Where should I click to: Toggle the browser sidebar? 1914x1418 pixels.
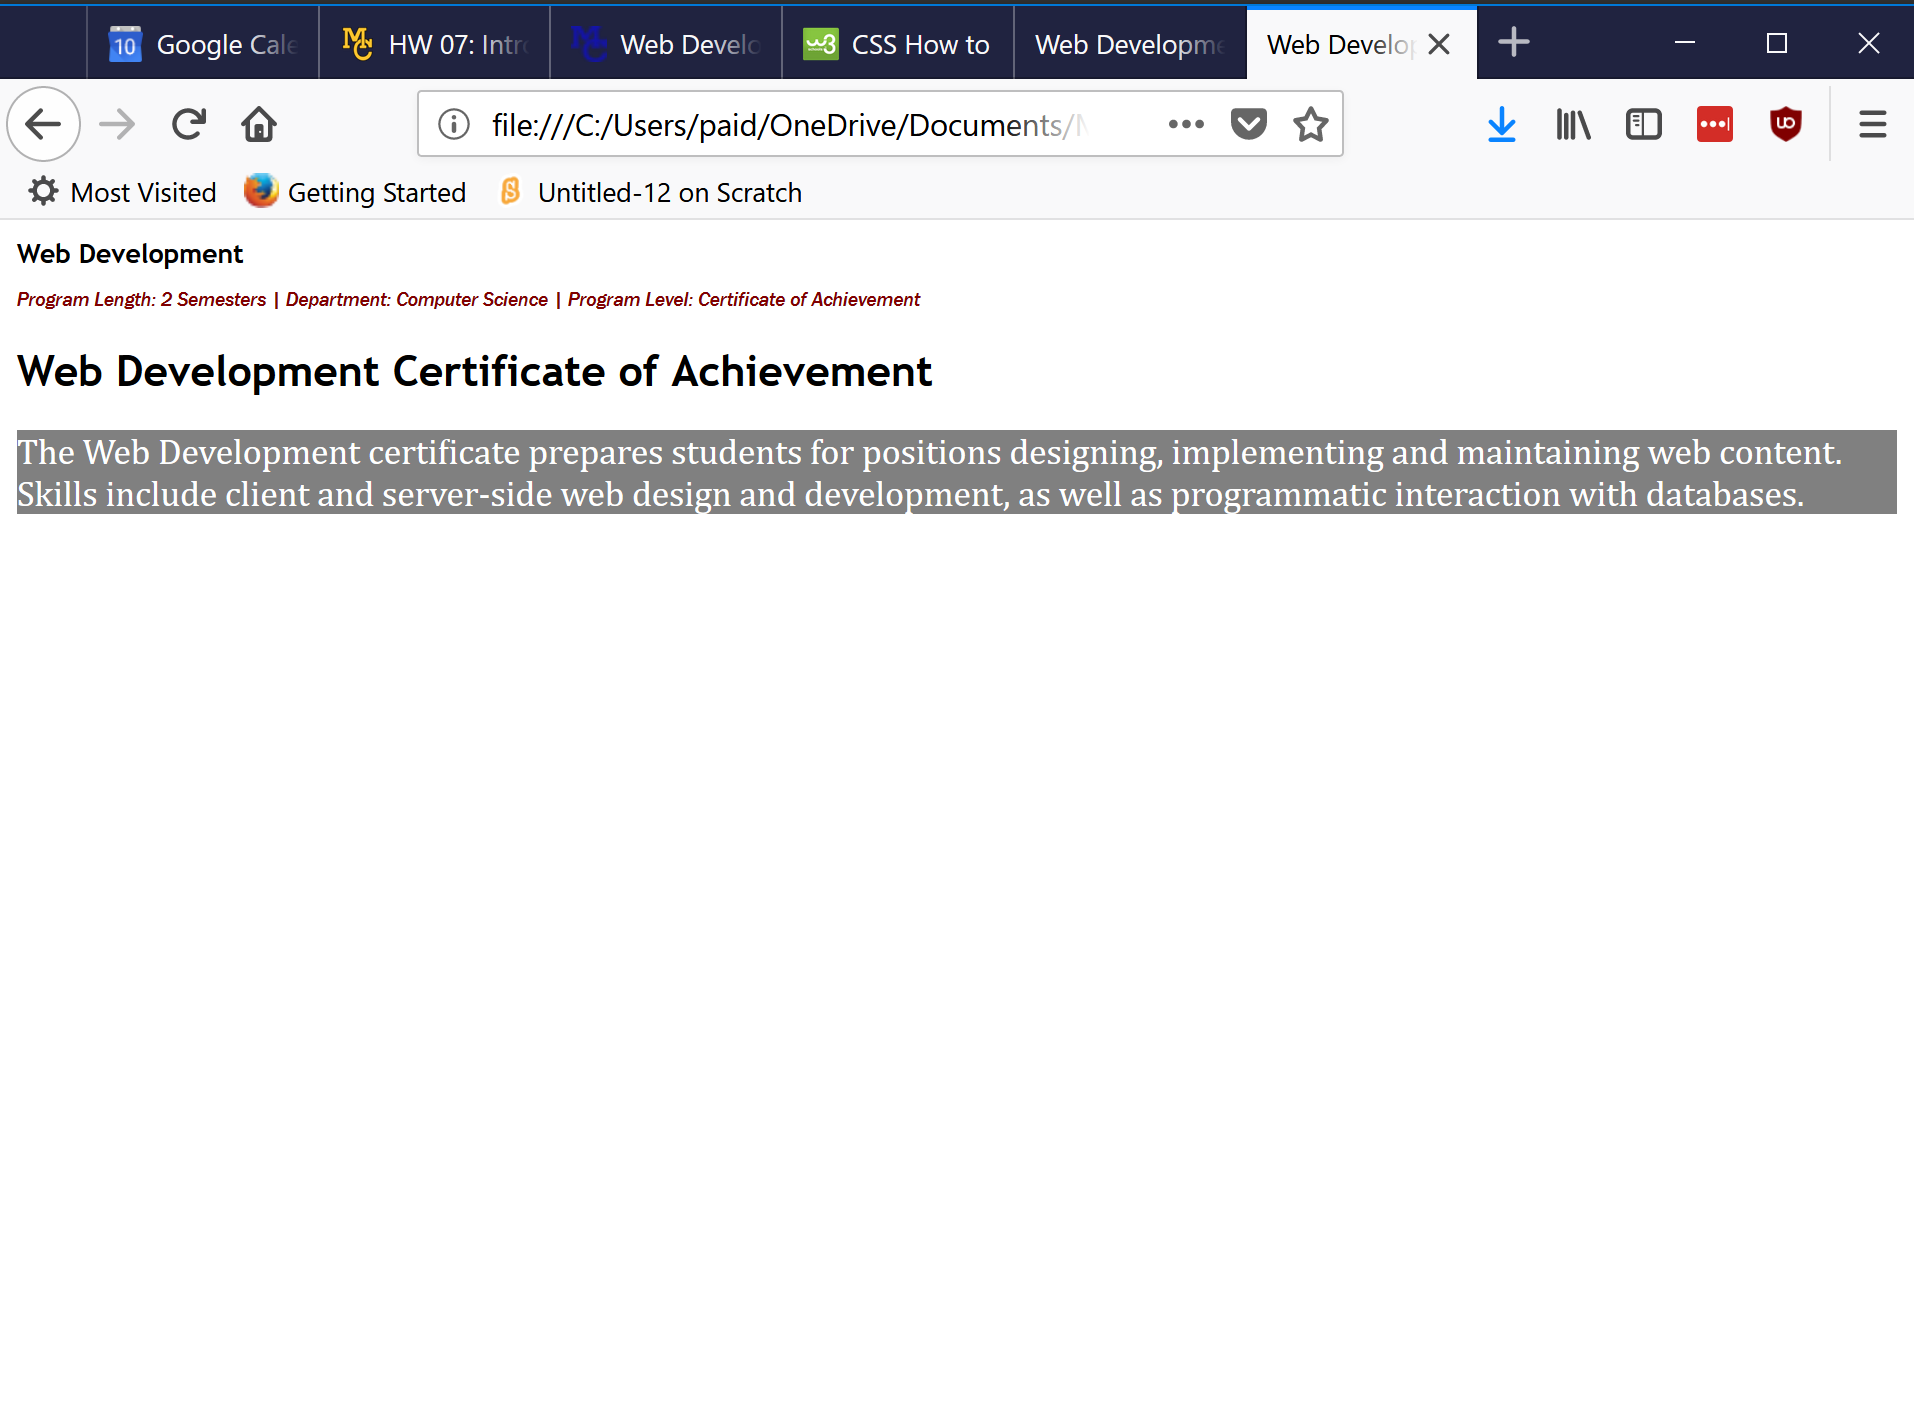pyautogui.click(x=1643, y=124)
